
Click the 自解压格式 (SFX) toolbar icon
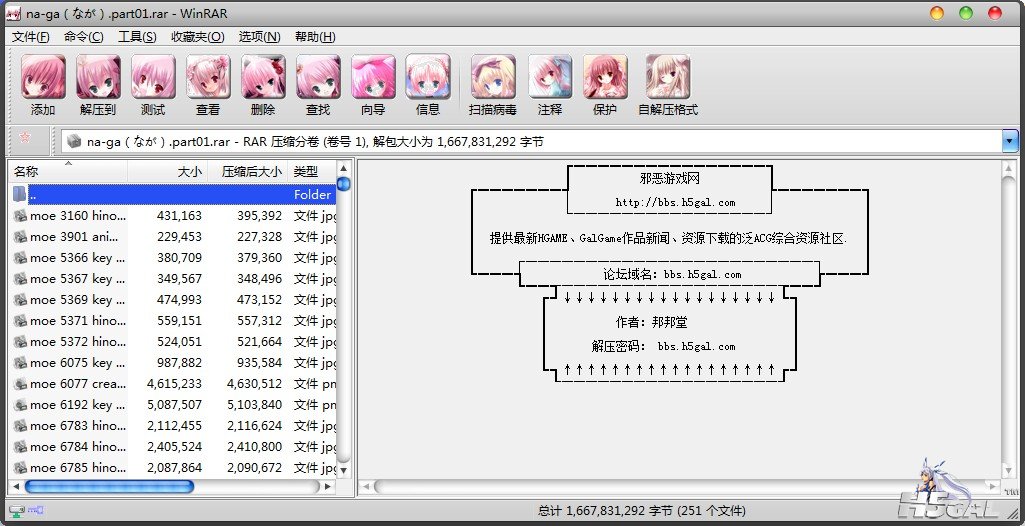coord(667,77)
